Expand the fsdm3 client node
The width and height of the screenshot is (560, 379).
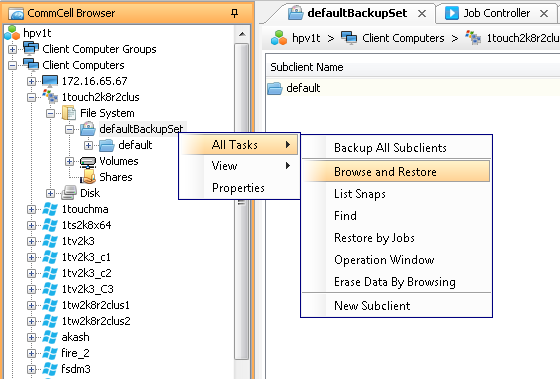coord(31,369)
